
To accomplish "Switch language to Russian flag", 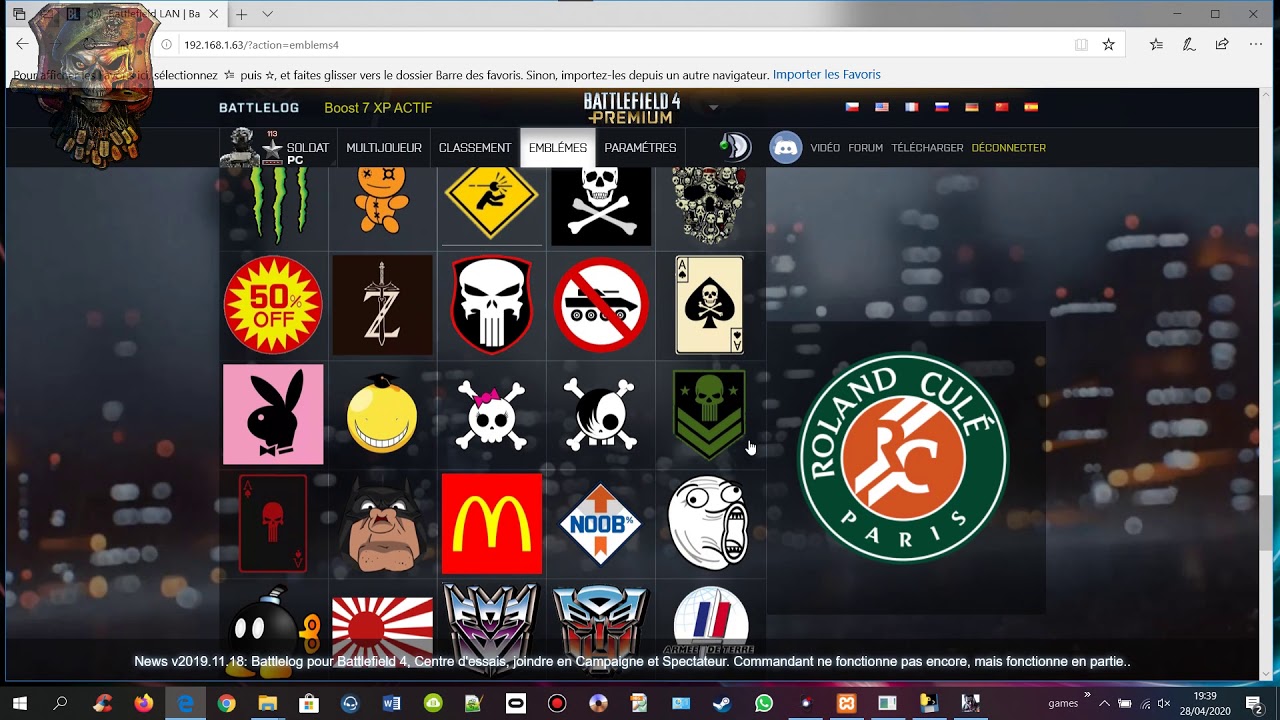I will pyautogui.click(x=941, y=107).
